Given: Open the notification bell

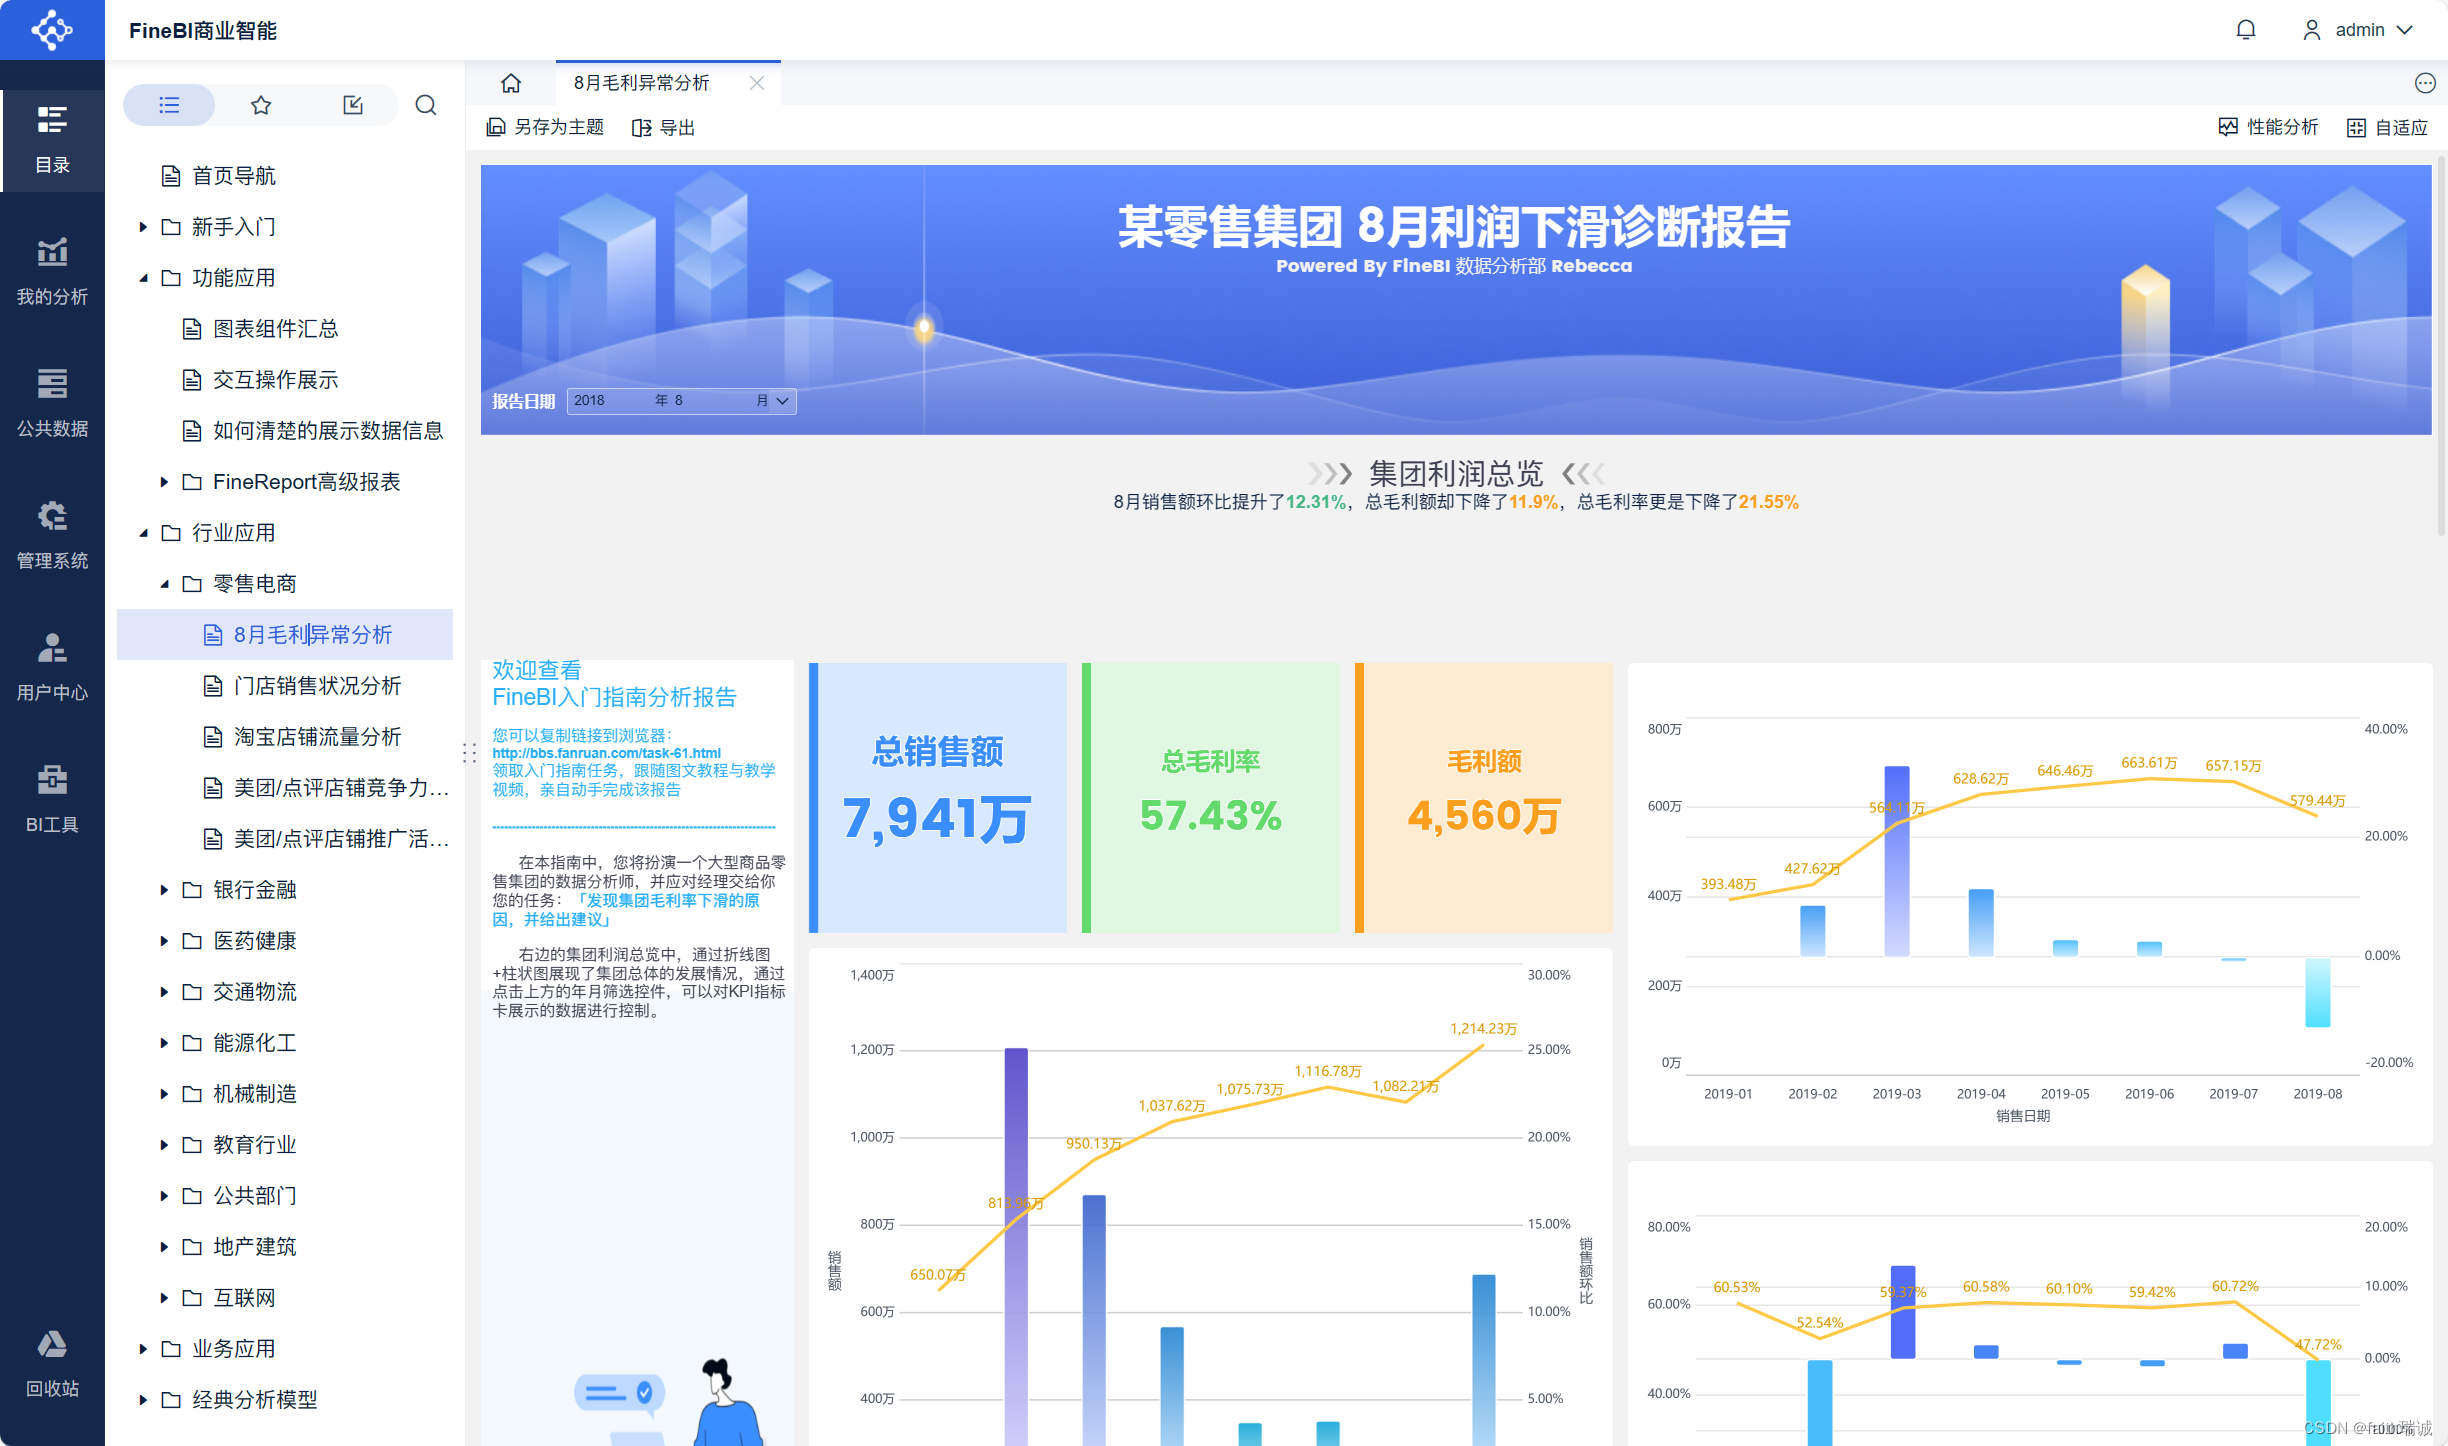Looking at the screenshot, I should (2245, 30).
